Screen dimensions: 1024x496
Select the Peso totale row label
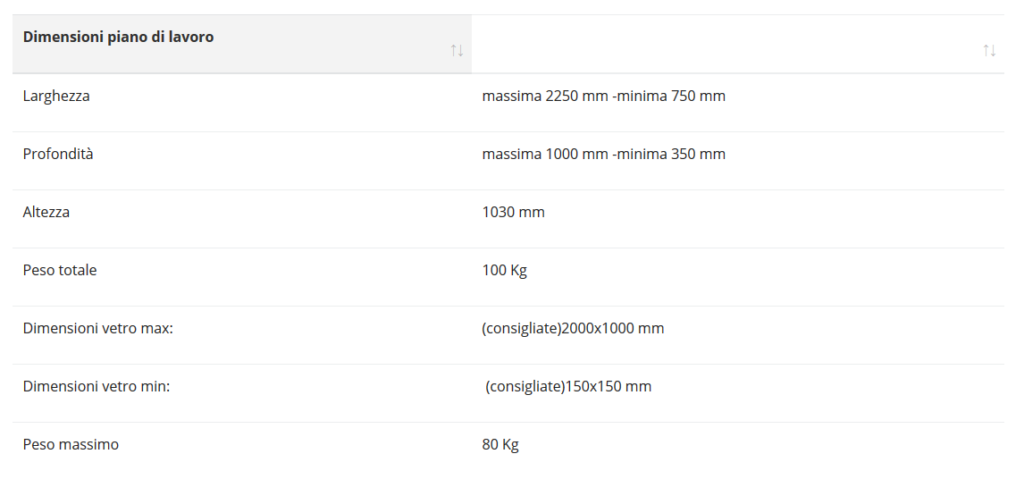click(x=60, y=270)
